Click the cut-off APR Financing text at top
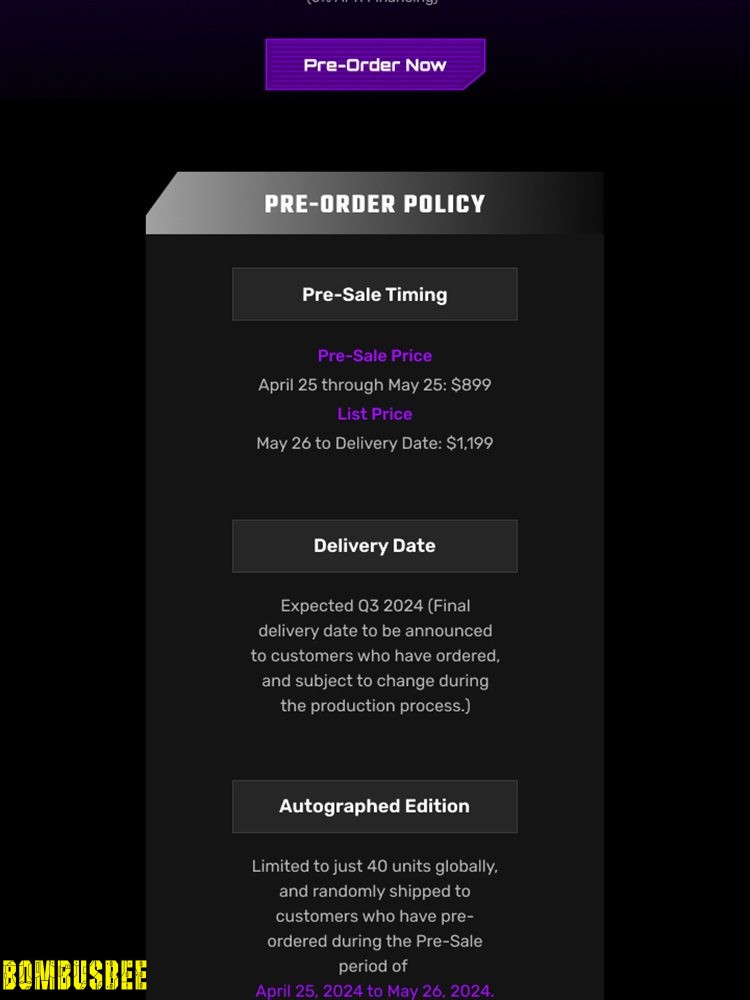The image size is (750, 1000). coord(372,2)
